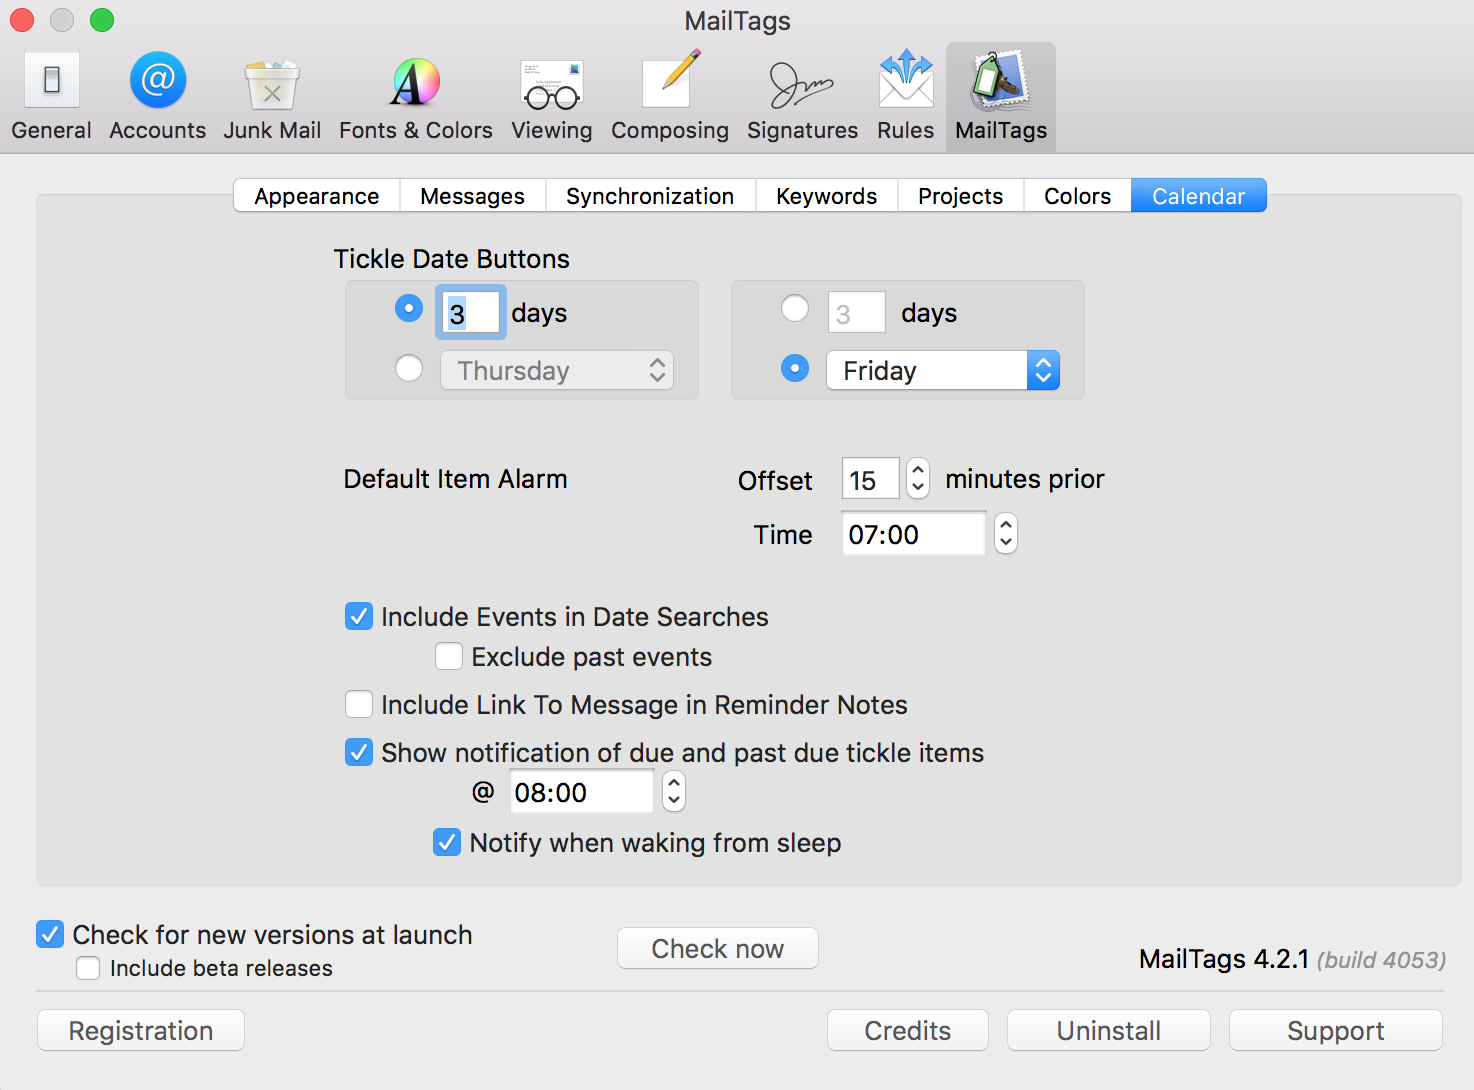Select the Thursday weekday radio button
This screenshot has height=1090, width=1474.
(409, 369)
